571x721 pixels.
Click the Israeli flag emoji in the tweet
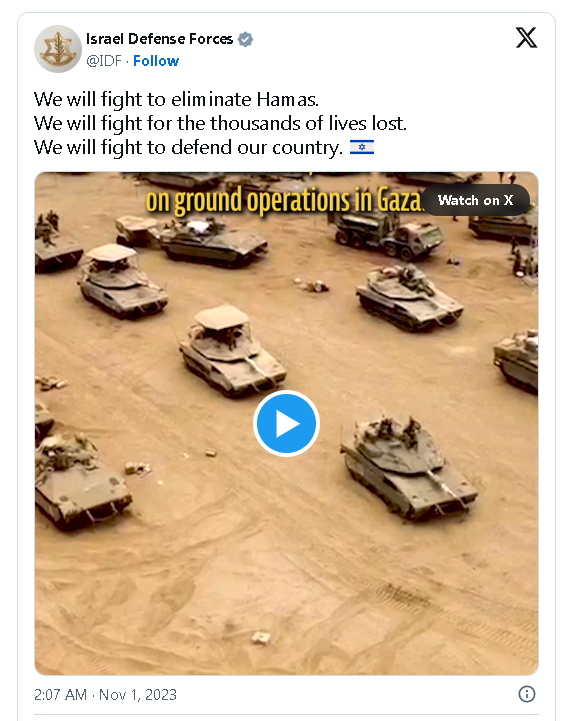[362, 148]
